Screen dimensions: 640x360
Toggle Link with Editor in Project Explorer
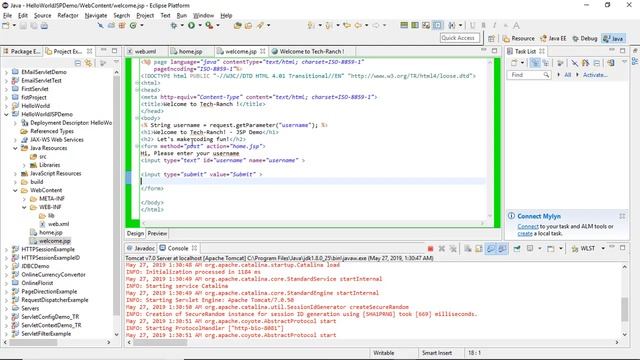click(89, 63)
